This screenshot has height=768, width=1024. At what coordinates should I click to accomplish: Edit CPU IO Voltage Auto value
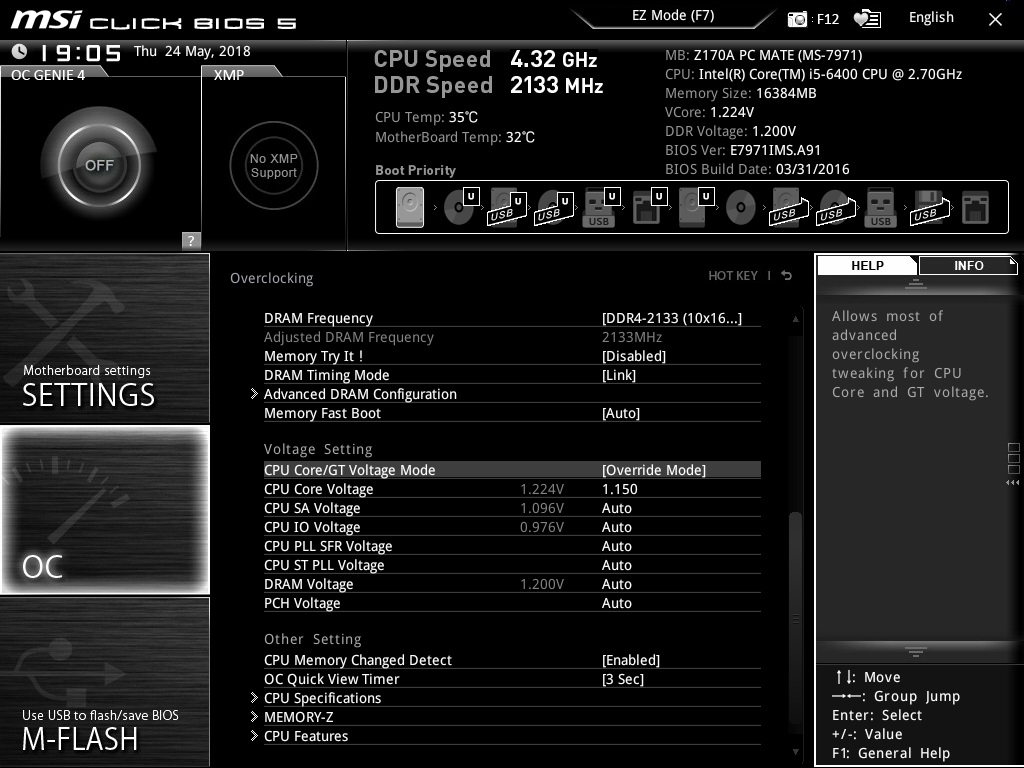click(616, 527)
